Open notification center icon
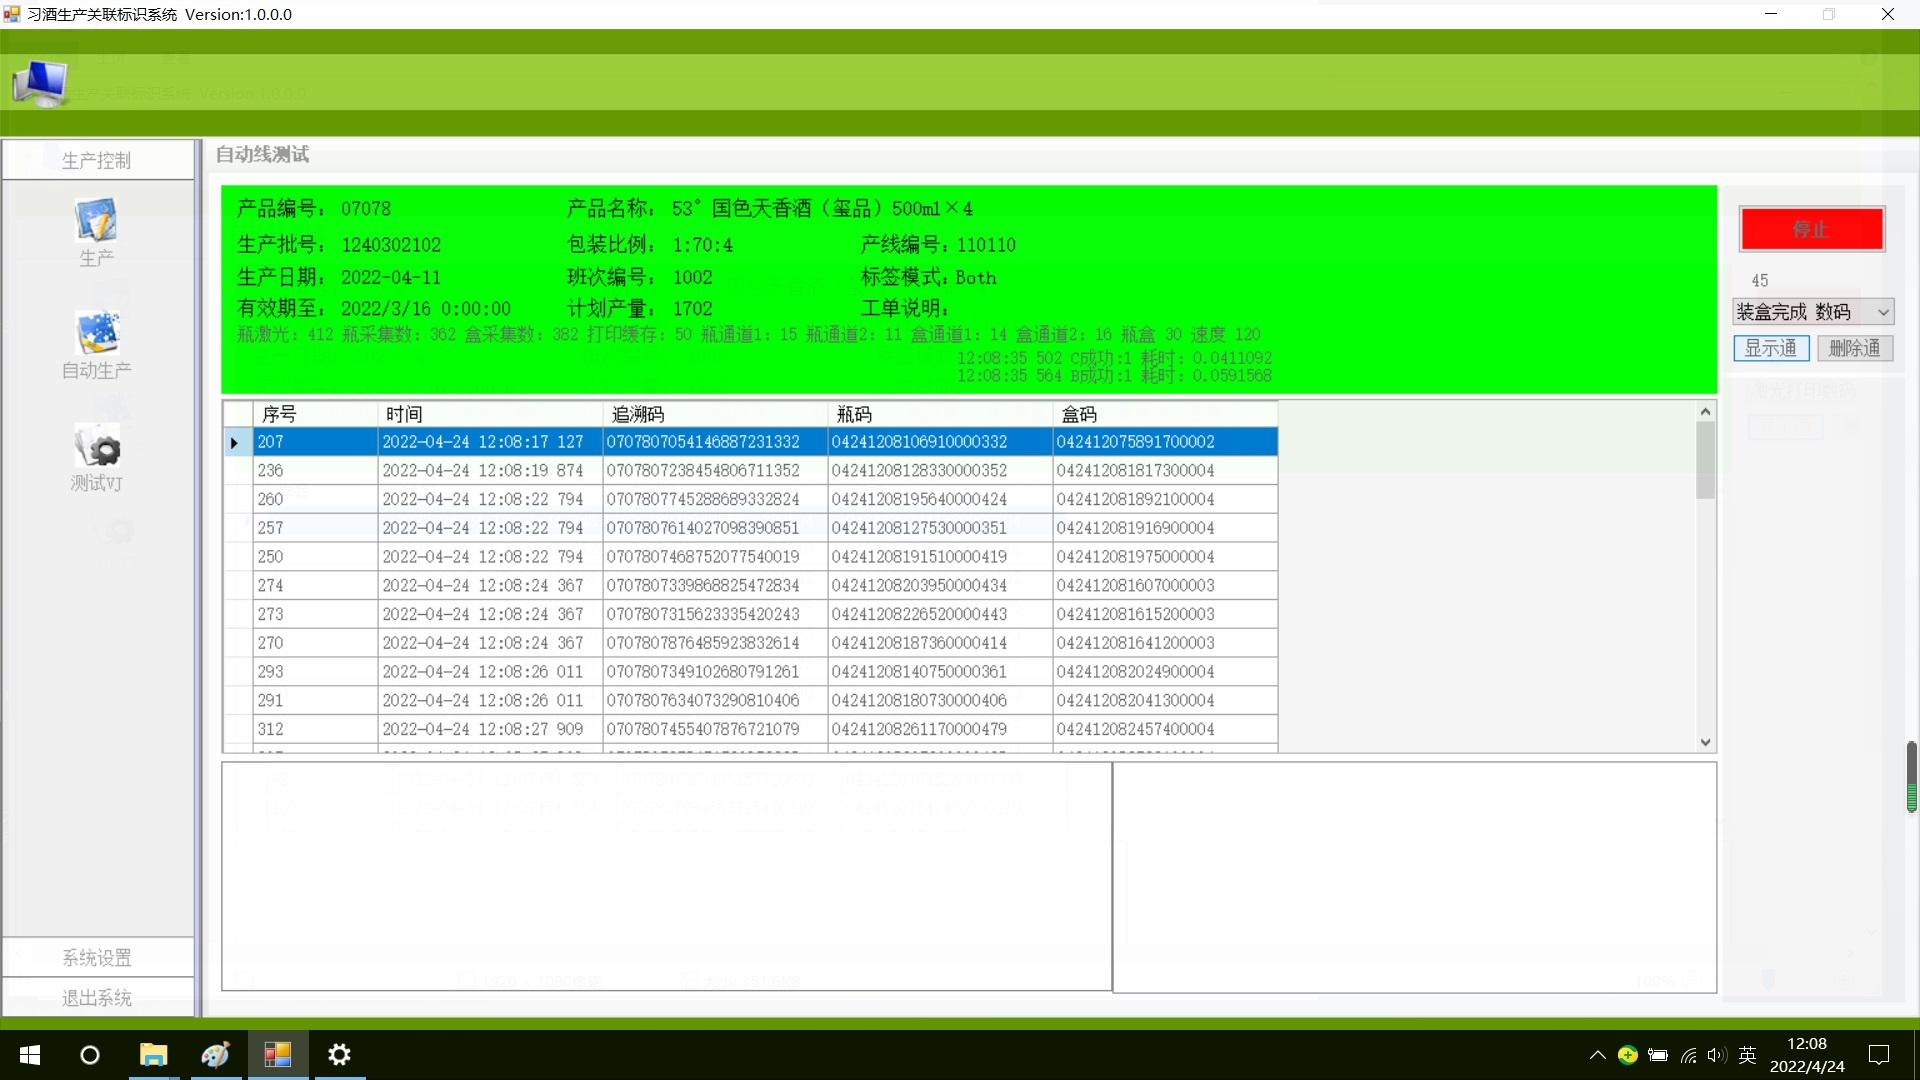 click(x=1878, y=1055)
